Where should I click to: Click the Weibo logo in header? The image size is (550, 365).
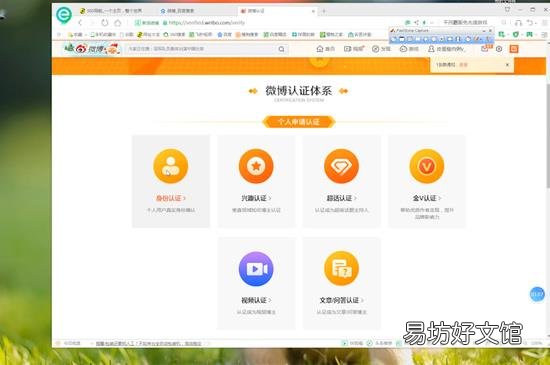click(x=92, y=49)
